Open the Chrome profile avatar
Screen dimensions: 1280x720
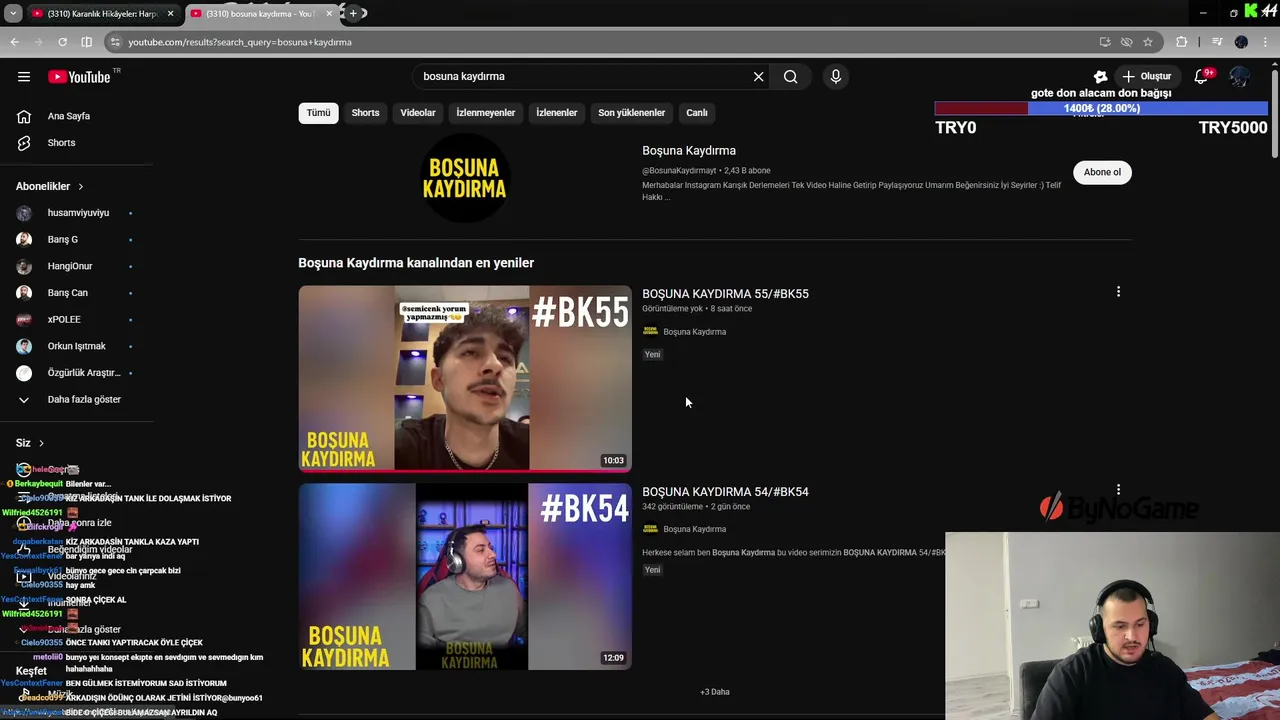click(x=1241, y=42)
